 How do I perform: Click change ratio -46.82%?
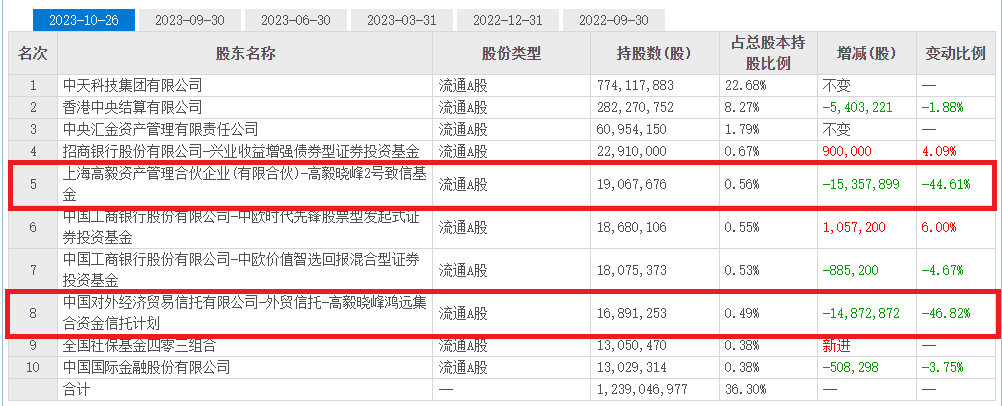tap(946, 313)
